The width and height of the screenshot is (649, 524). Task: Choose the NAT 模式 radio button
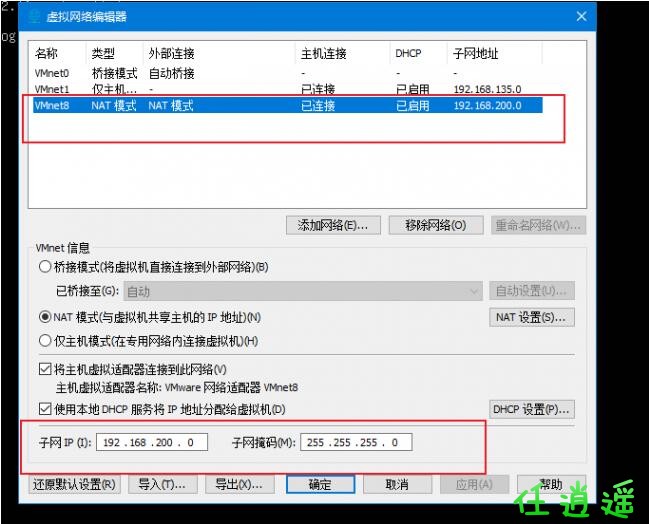(45, 317)
